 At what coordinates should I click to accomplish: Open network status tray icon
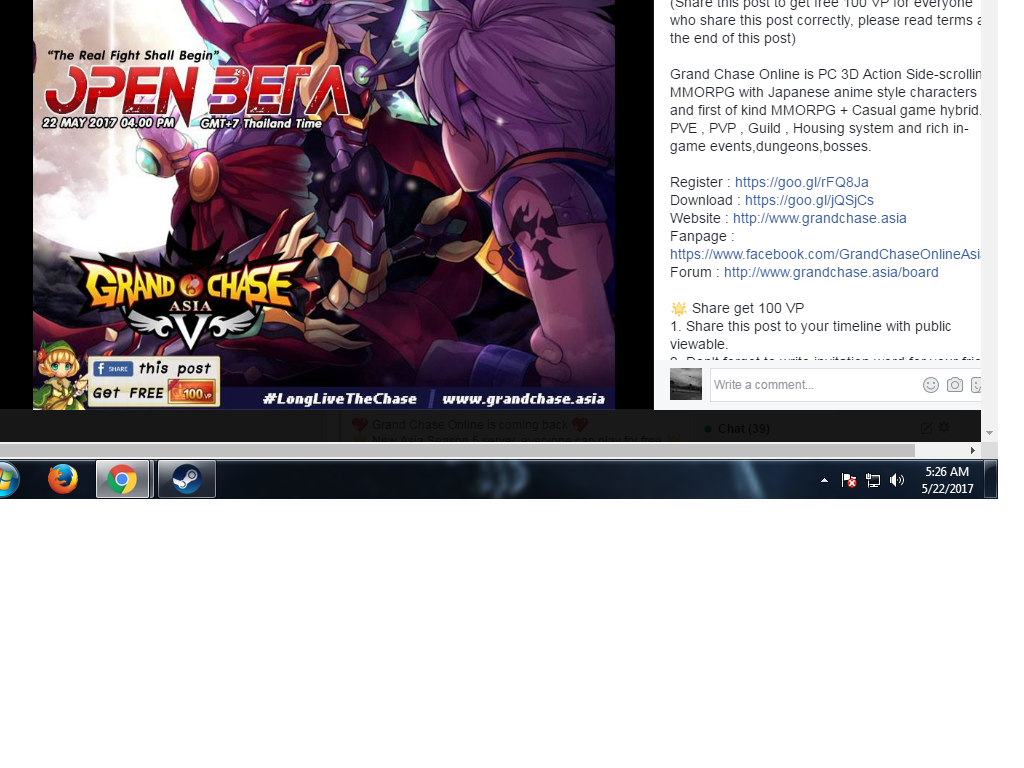click(x=873, y=481)
